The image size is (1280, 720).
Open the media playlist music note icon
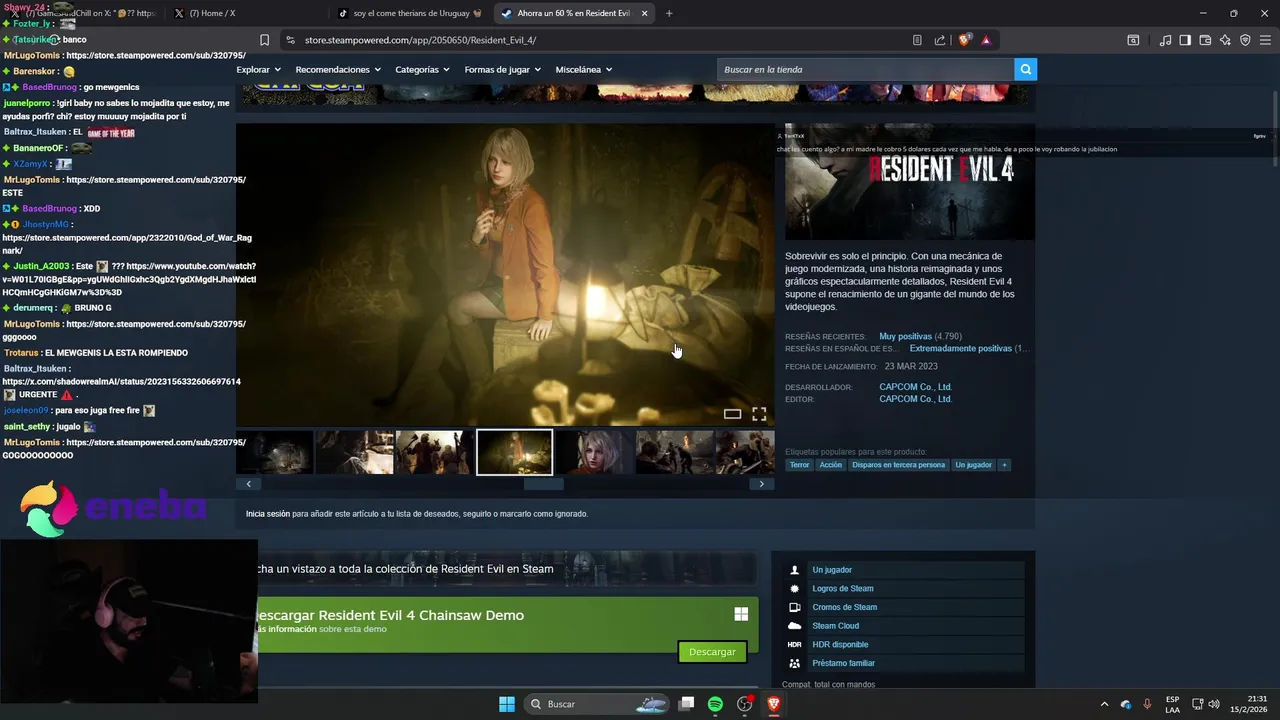click(x=1165, y=40)
